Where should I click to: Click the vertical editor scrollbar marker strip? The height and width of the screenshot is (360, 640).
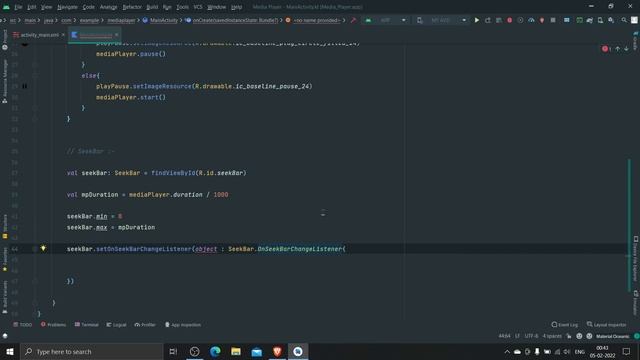pyautogui.click(x=629, y=224)
